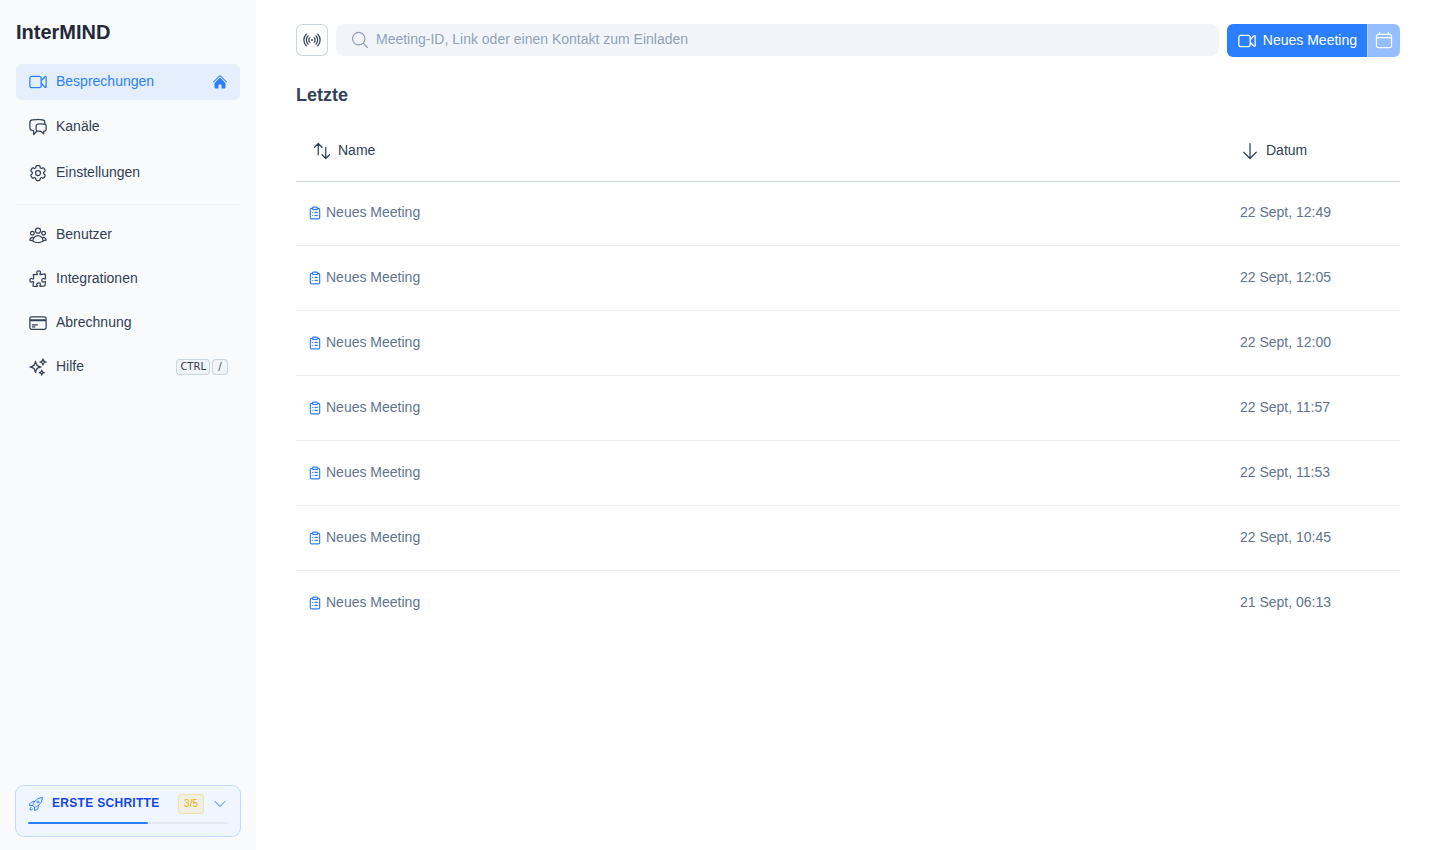
Task: Click the 3/5 progress badge
Action: point(191,804)
